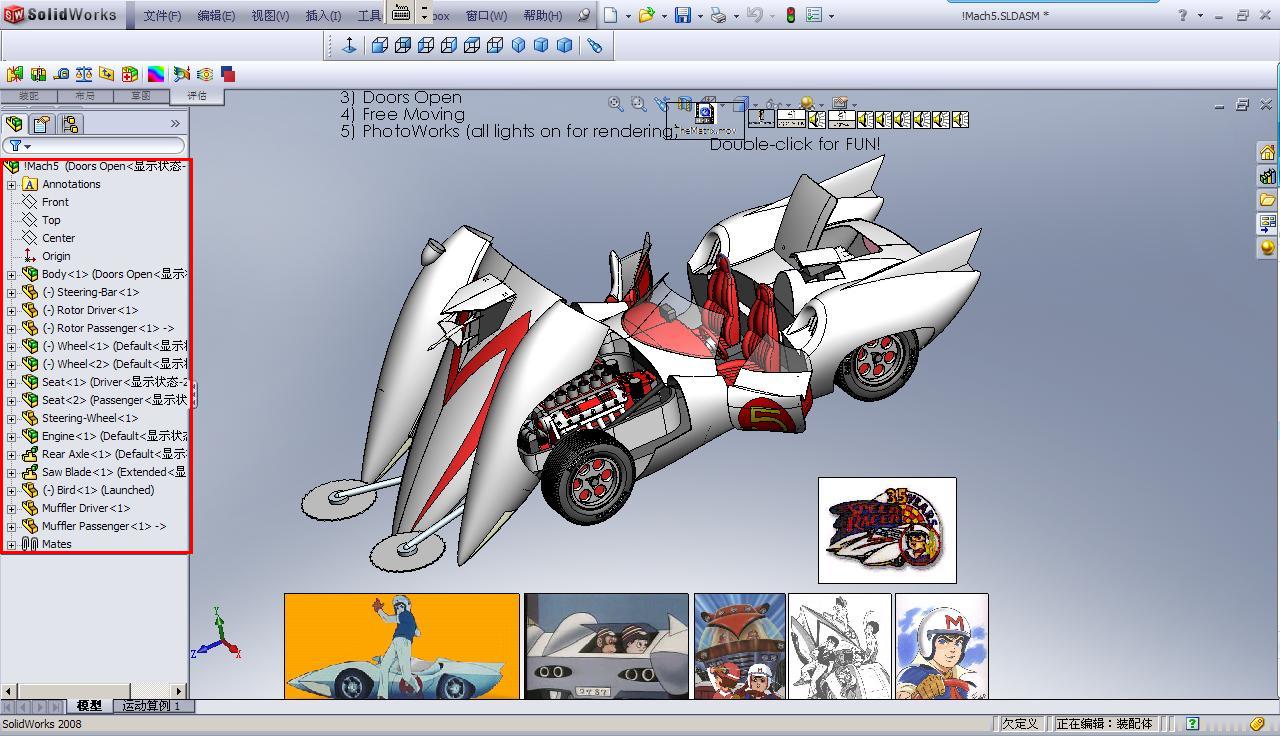Click the Zoom to Fit magnifier icon

(x=615, y=103)
